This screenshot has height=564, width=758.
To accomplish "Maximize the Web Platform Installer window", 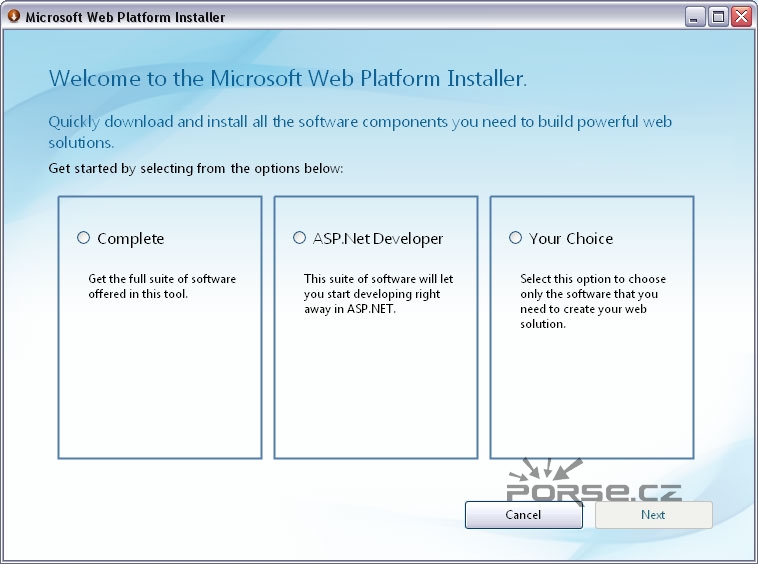I will pos(718,17).
